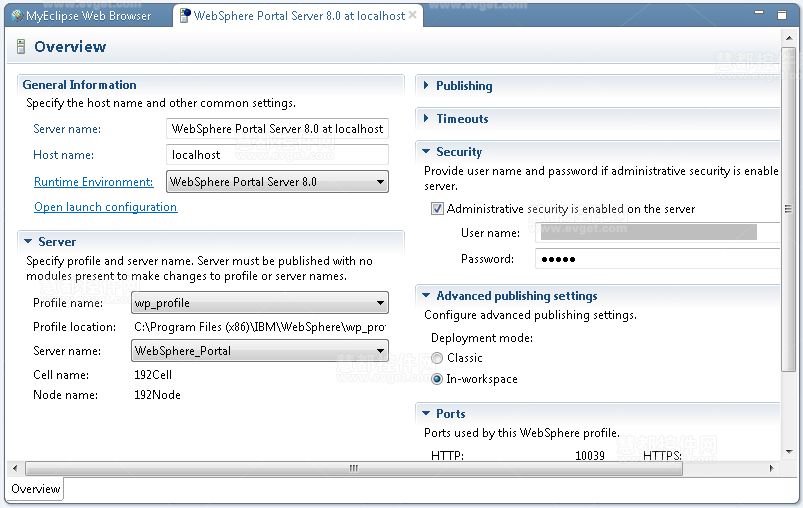This screenshot has width=803, height=508.
Task: Collapse the Server section
Action: click(28, 241)
